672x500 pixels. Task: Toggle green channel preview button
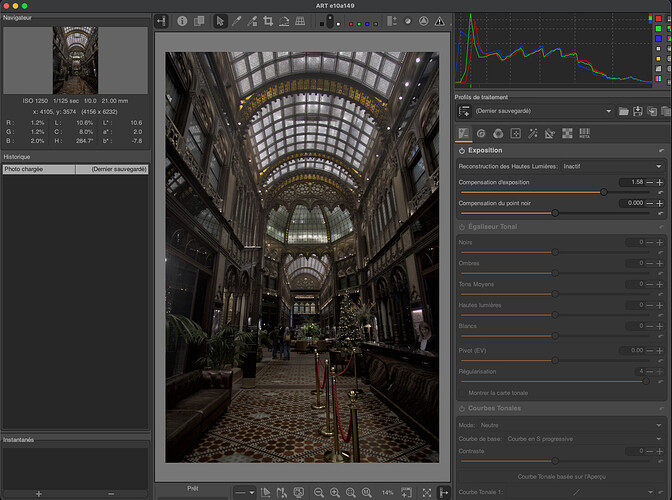tap(359, 24)
